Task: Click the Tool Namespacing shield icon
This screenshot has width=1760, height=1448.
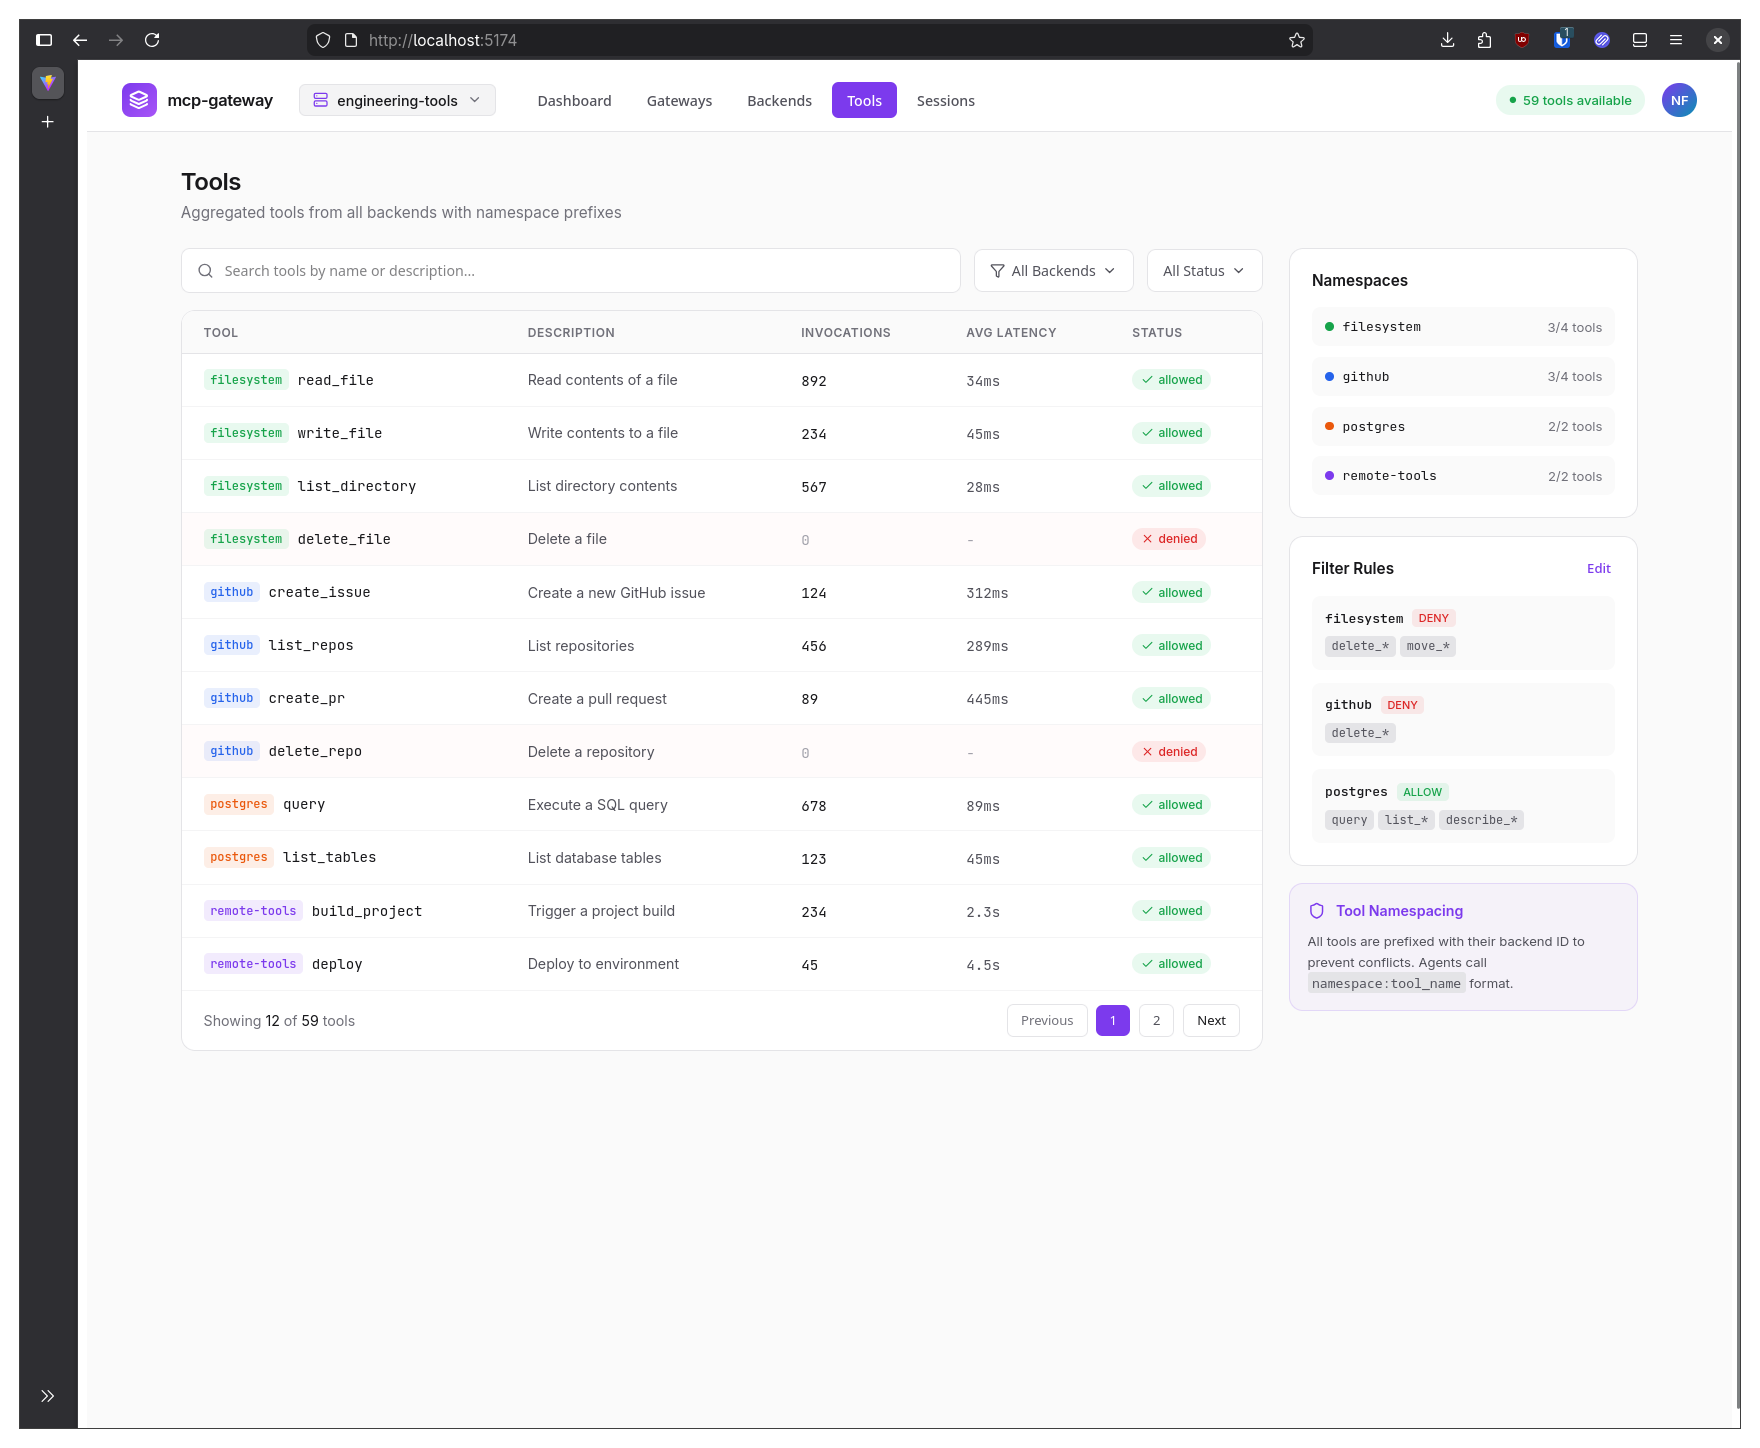Action: 1317,911
